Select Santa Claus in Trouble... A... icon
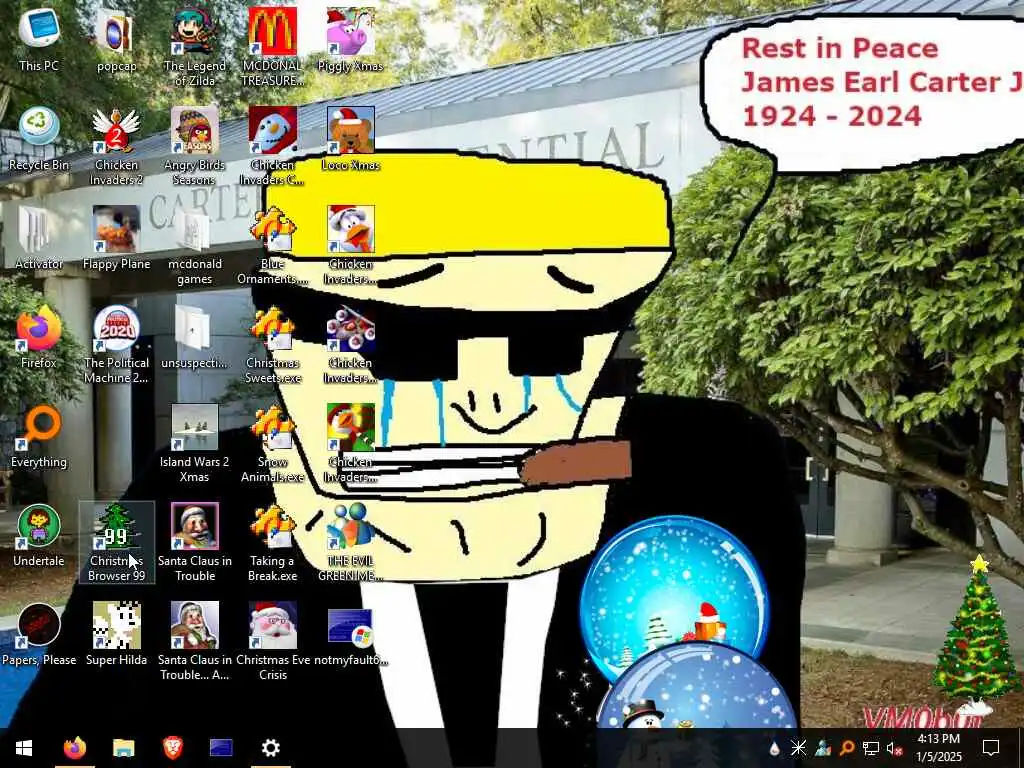The width and height of the screenshot is (1024, 768). [195, 642]
